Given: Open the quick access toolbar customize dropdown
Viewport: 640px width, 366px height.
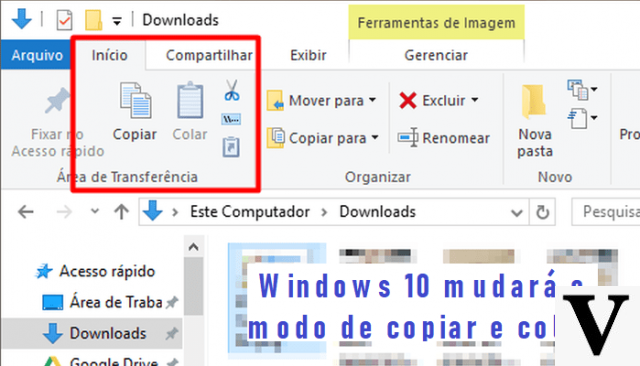Looking at the screenshot, I should point(117,20).
